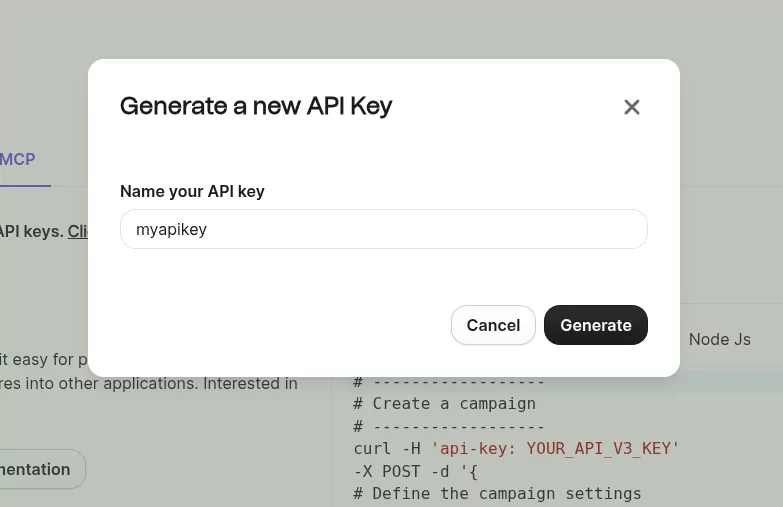This screenshot has height=507, width=783.
Task: Click the 'Name your API key' label
Action: click(192, 191)
